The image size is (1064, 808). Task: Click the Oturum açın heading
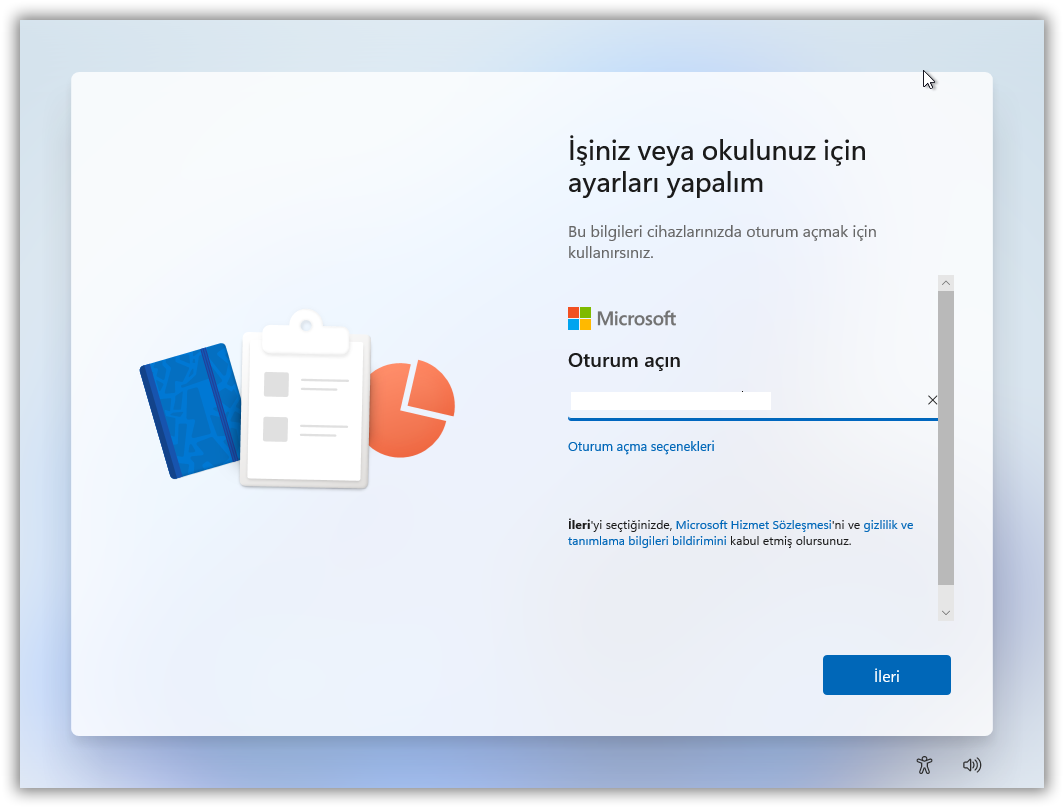(x=624, y=360)
